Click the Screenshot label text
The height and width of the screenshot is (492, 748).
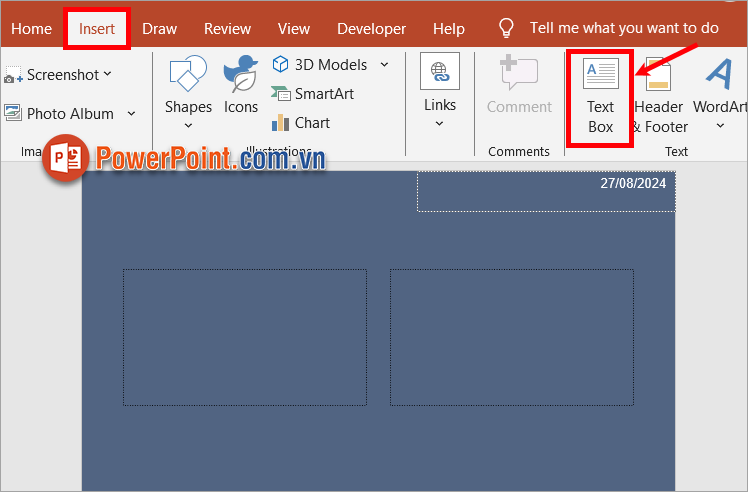[x=63, y=75]
